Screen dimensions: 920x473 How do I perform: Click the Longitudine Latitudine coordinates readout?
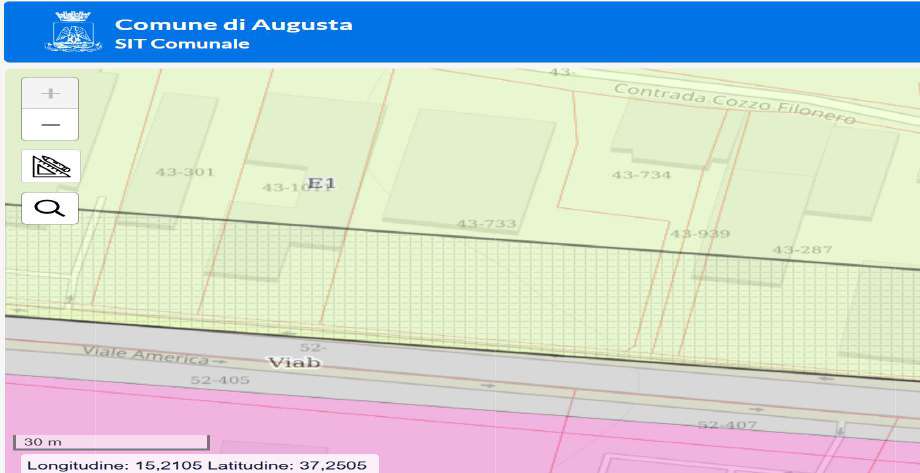pos(196,465)
